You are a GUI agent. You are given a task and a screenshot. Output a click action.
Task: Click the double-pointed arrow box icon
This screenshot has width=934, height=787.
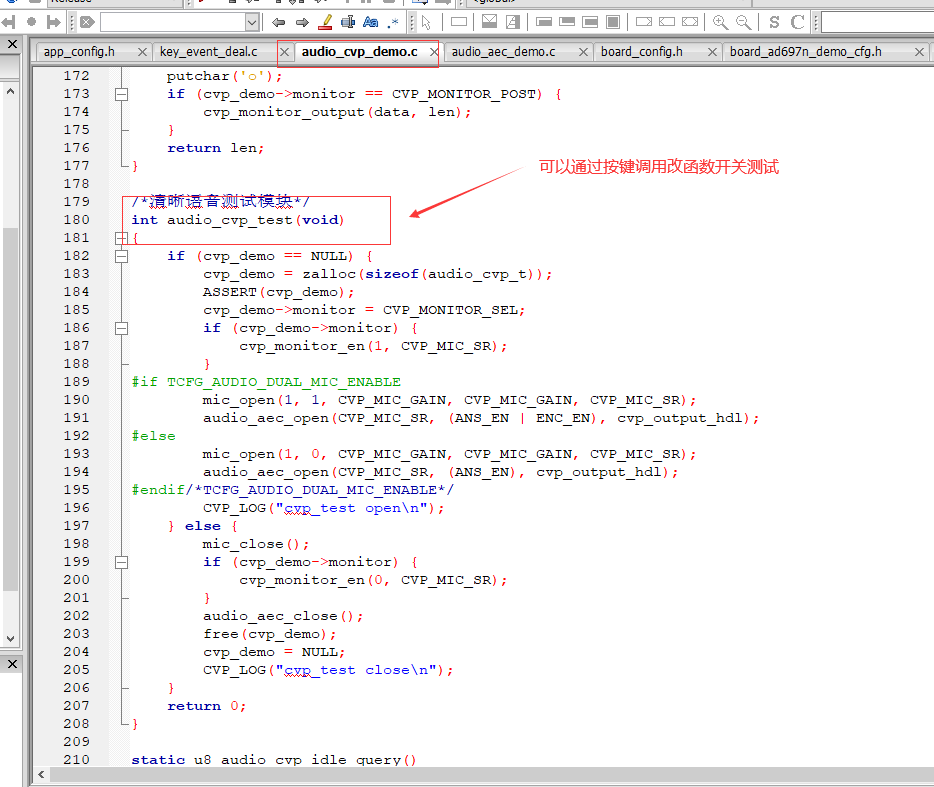(690, 22)
